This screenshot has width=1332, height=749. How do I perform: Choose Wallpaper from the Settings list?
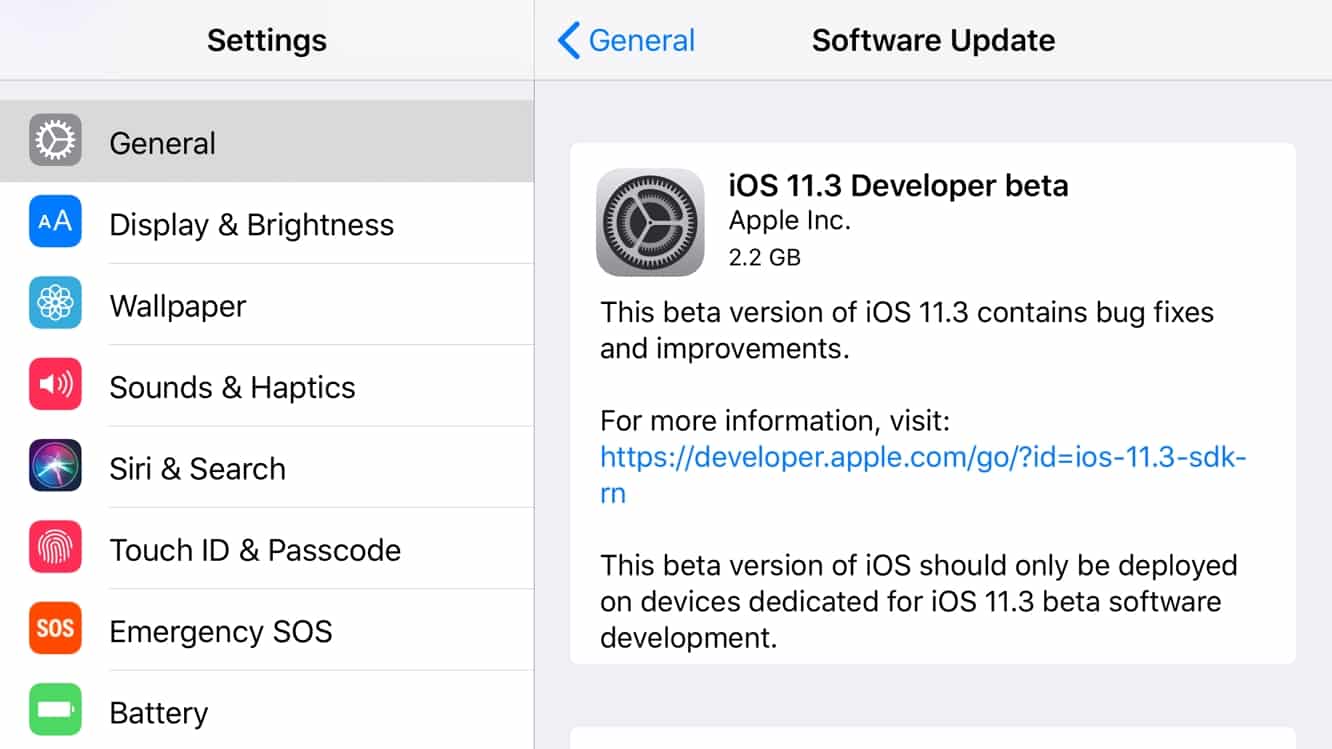tap(177, 305)
